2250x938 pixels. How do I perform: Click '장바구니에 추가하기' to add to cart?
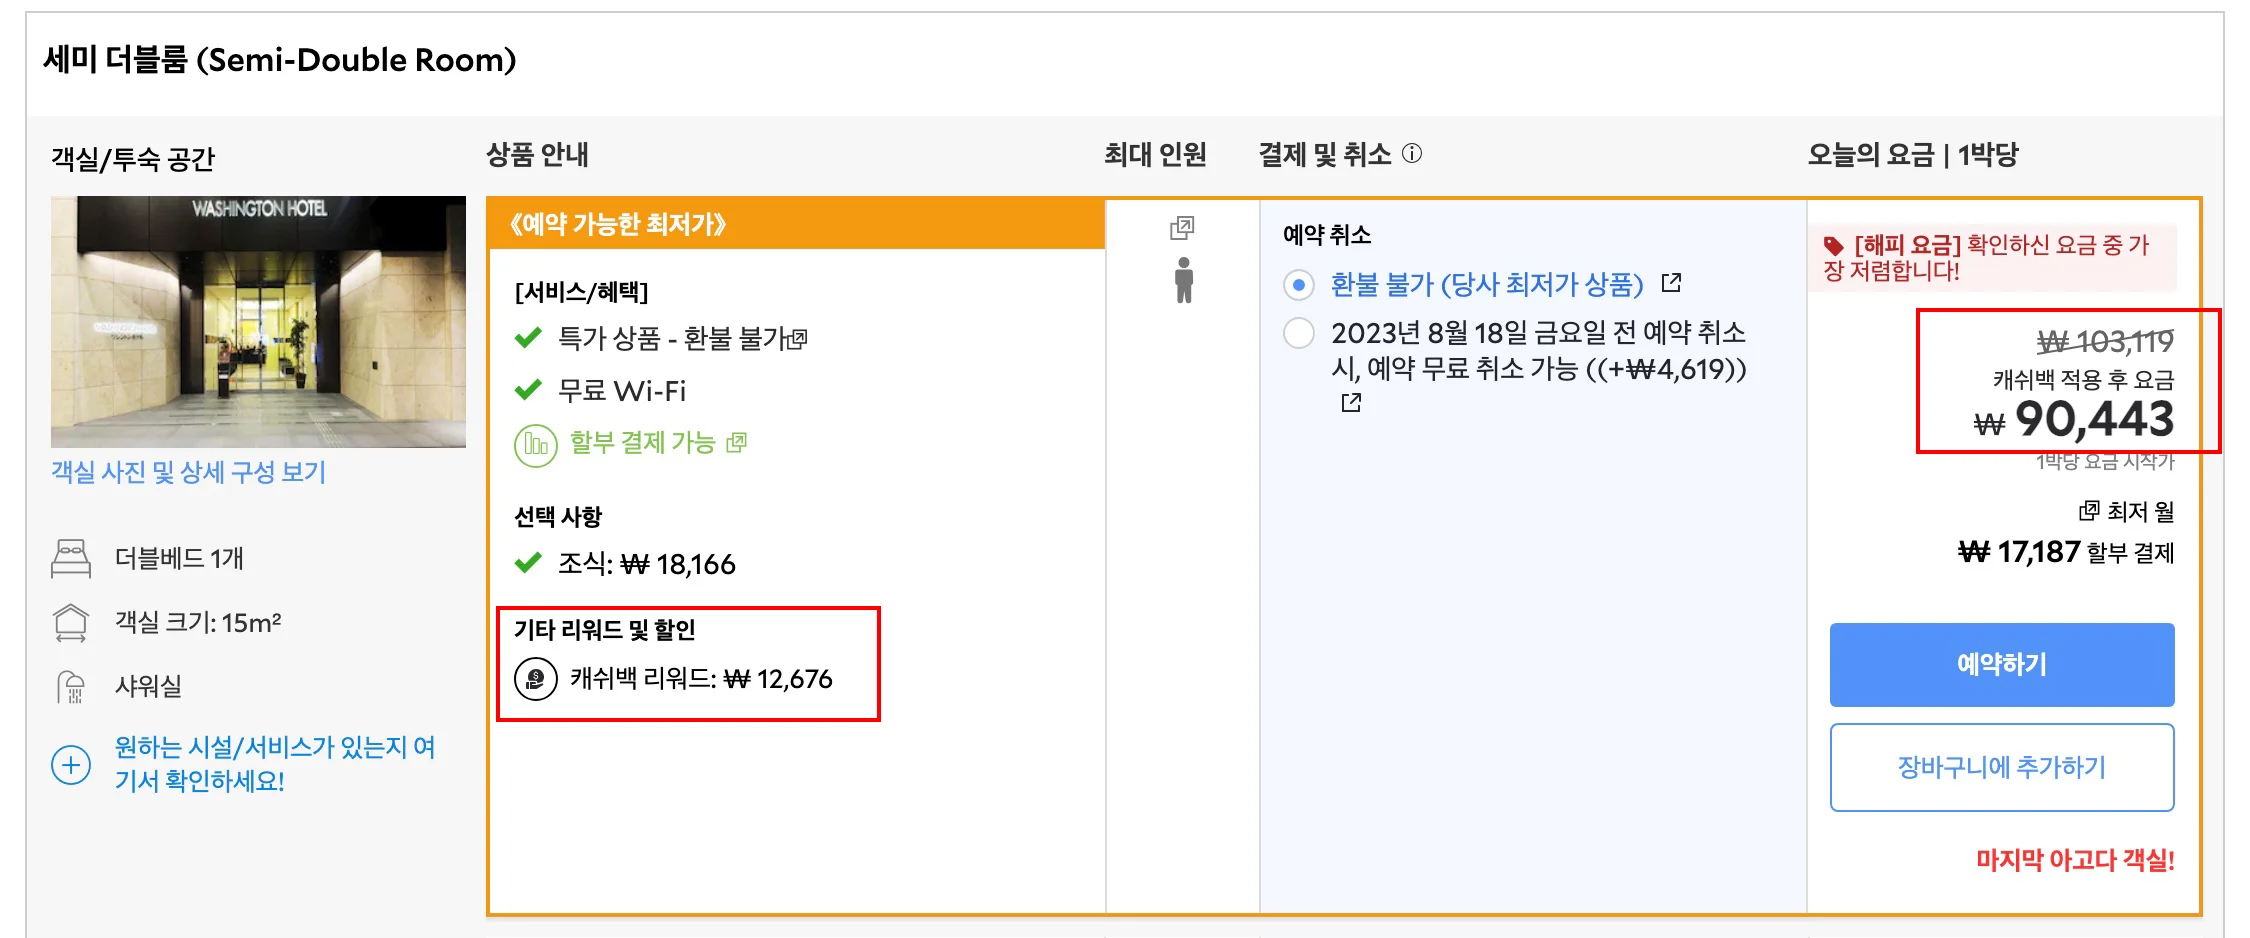[2001, 767]
